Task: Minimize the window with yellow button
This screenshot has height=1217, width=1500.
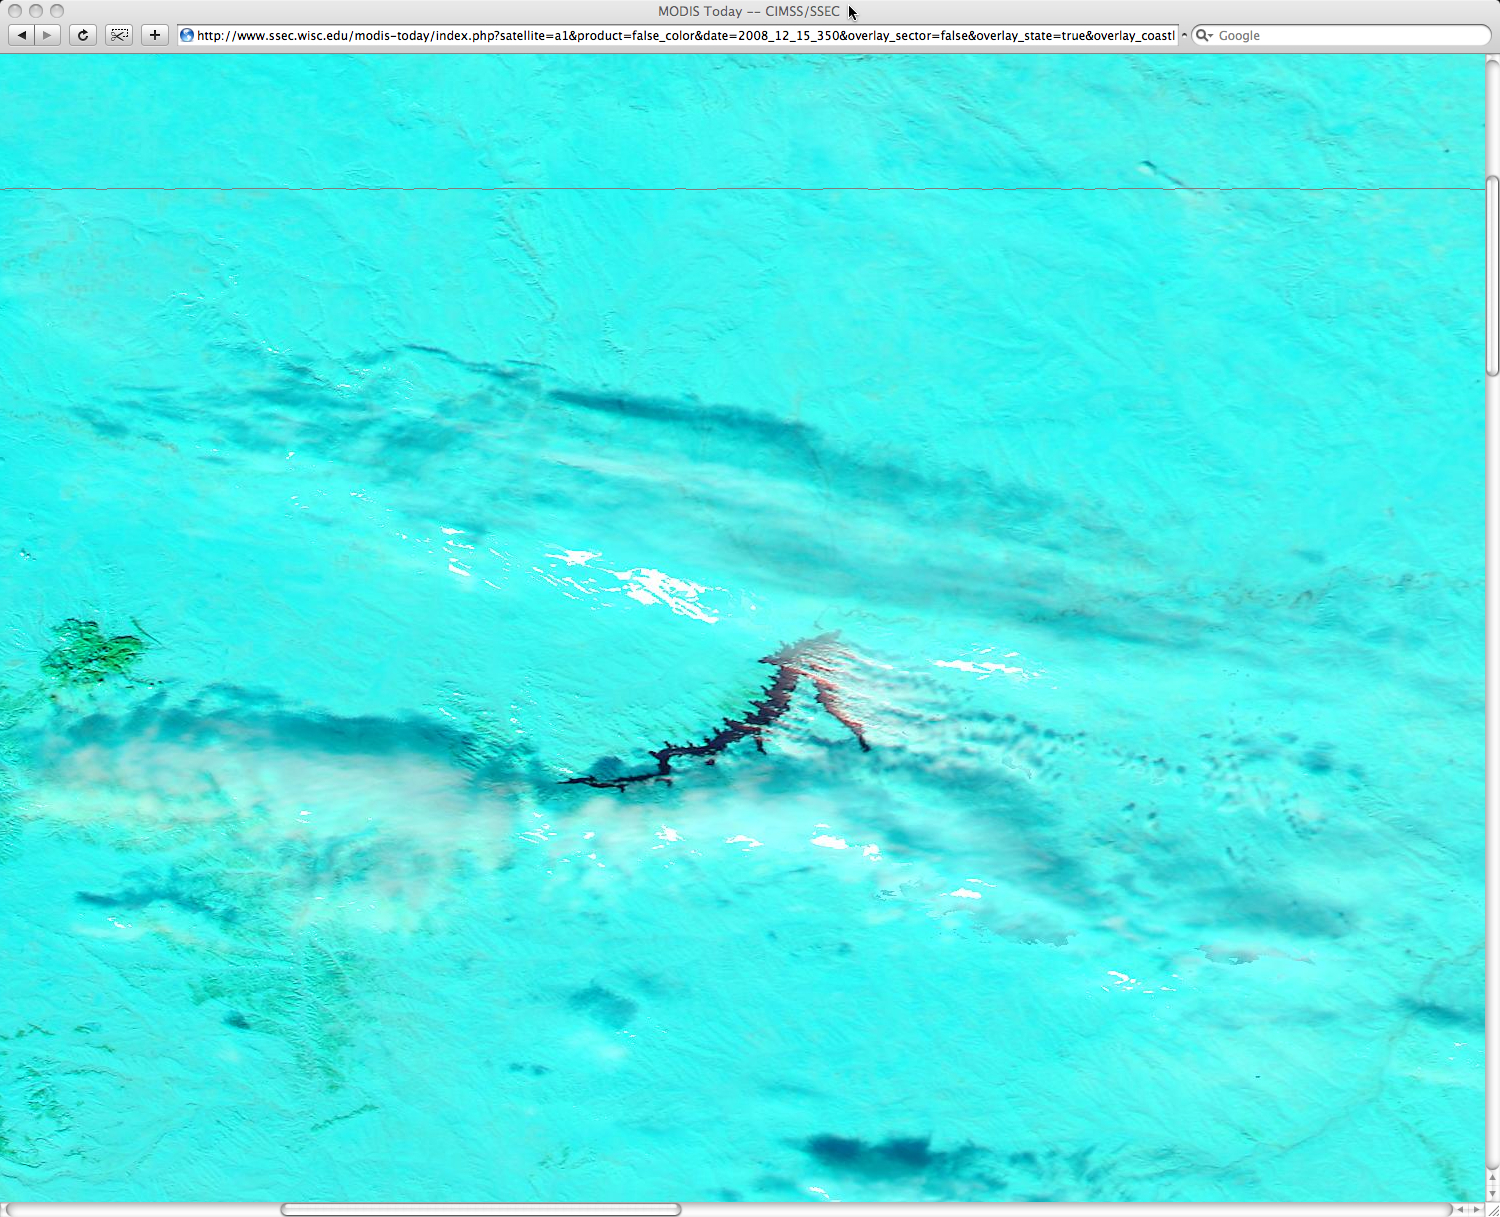Action: click(36, 11)
